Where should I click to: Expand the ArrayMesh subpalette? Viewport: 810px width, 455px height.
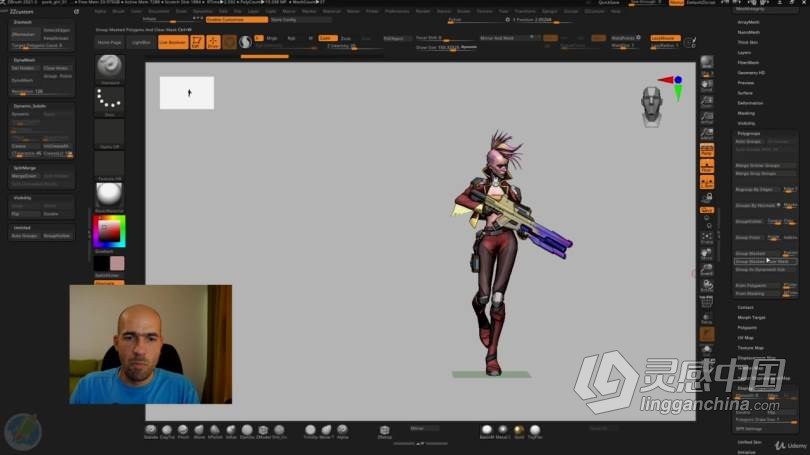pos(748,22)
